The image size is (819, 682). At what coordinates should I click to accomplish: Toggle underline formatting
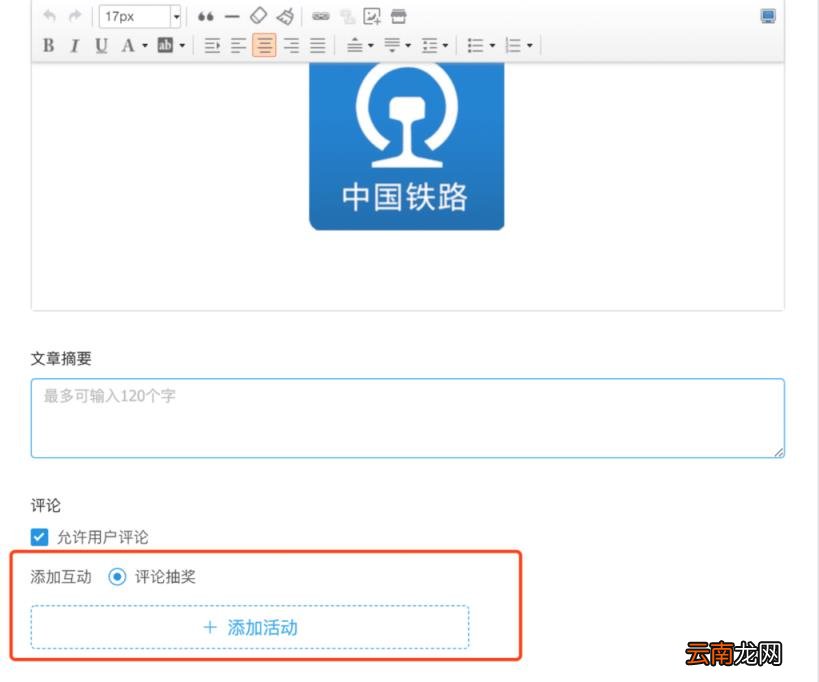pyautogui.click(x=101, y=45)
